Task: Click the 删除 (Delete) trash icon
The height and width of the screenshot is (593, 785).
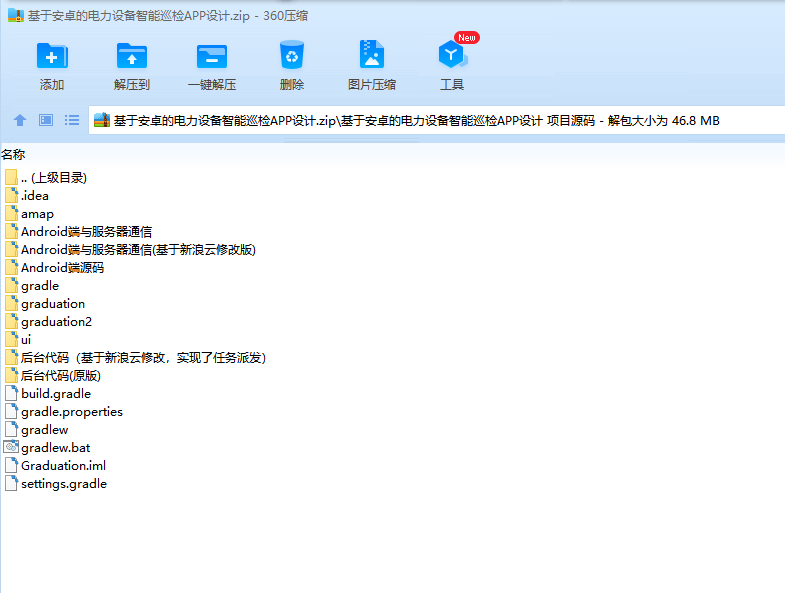Action: tap(292, 56)
